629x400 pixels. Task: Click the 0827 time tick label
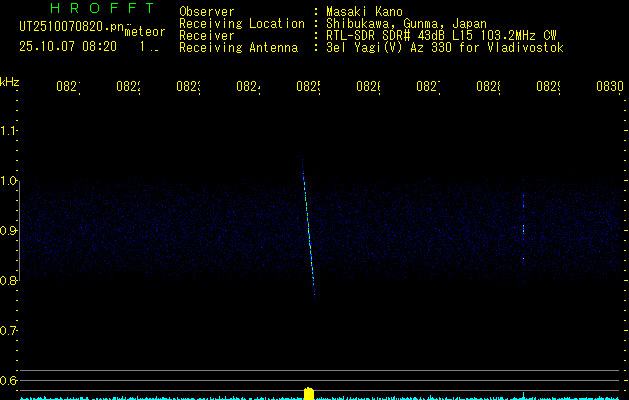pyautogui.click(x=428, y=87)
